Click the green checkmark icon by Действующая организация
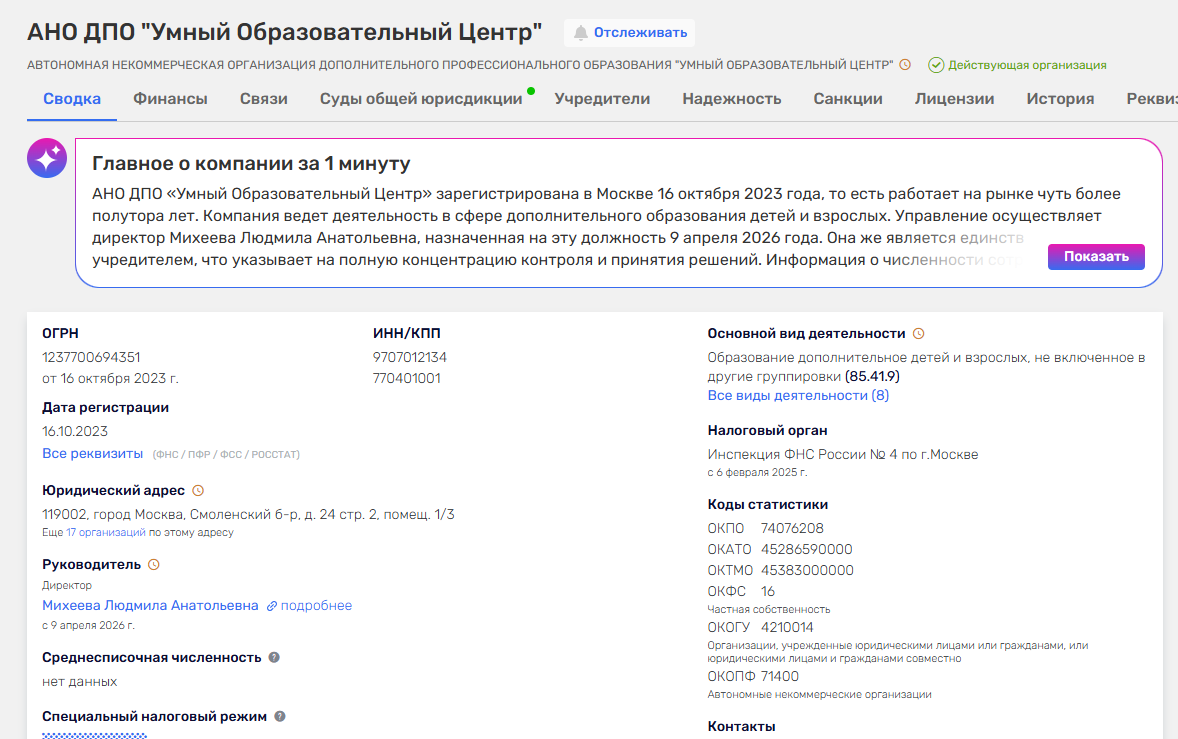This screenshot has height=739, width=1178. pyautogui.click(x=936, y=65)
